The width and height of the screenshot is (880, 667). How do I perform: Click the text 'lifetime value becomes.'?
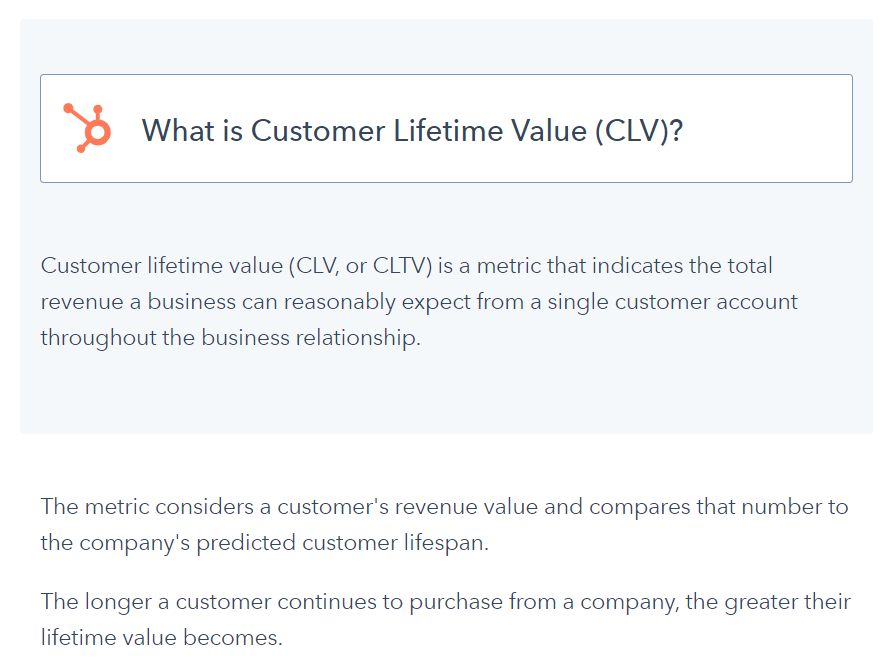(x=162, y=638)
